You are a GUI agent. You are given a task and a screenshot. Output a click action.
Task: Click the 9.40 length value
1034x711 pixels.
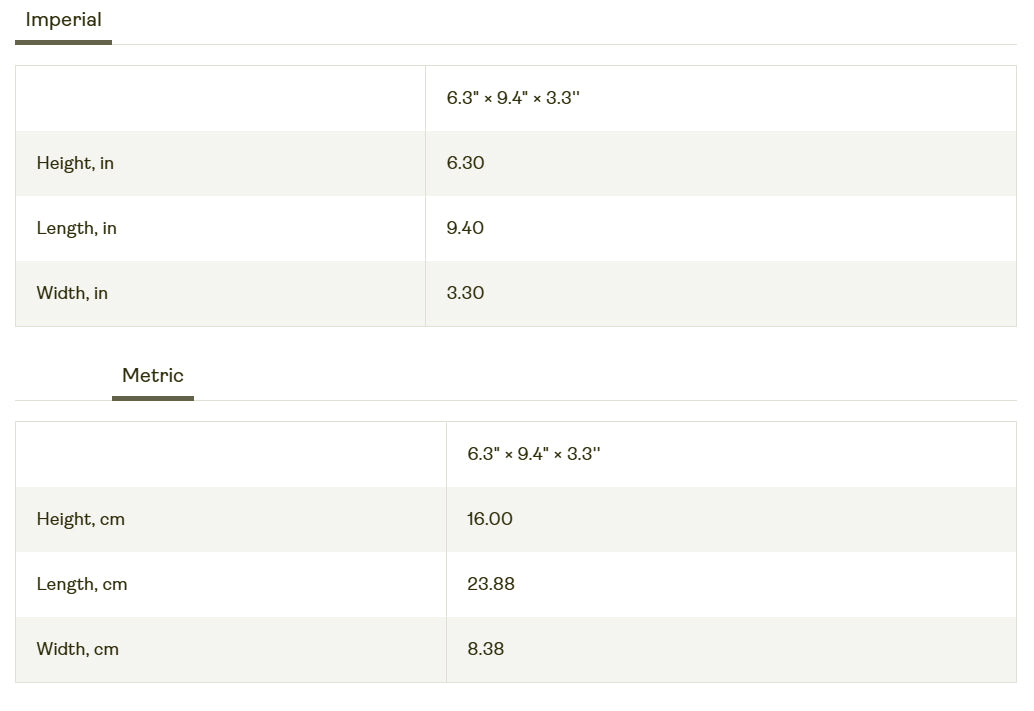point(465,228)
